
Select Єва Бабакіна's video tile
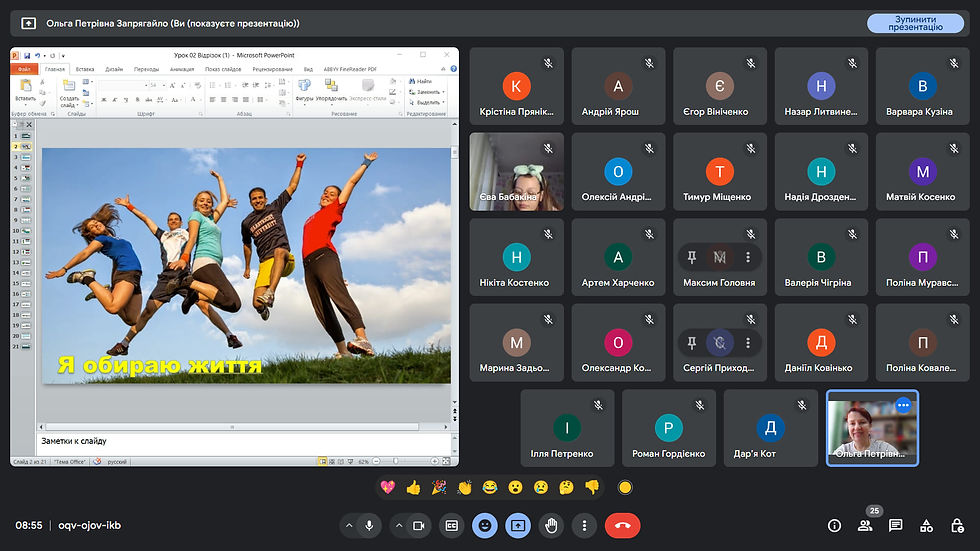[x=516, y=172]
